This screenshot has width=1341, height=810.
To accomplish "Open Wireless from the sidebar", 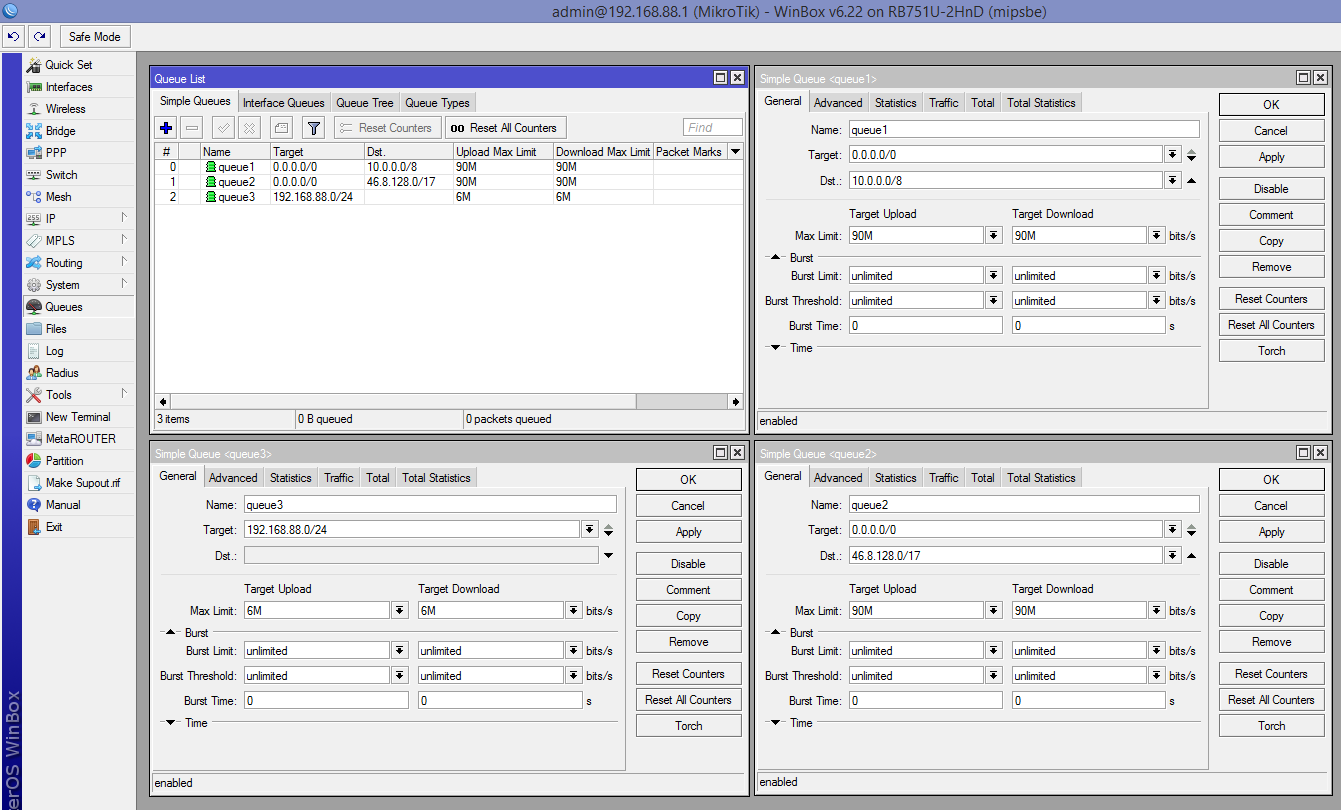I will [x=65, y=109].
